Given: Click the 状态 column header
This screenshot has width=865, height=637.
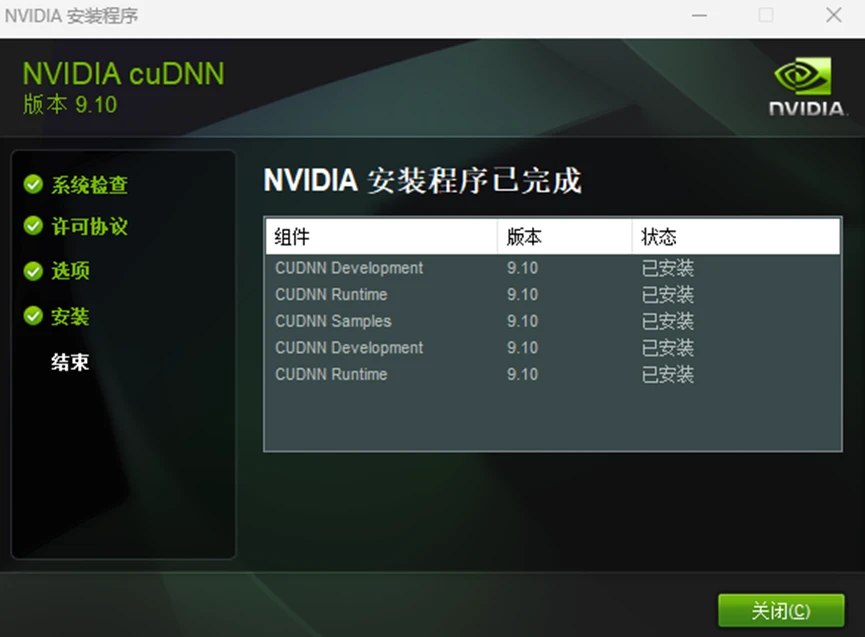Looking at the screenshot, I should [736, 237].
